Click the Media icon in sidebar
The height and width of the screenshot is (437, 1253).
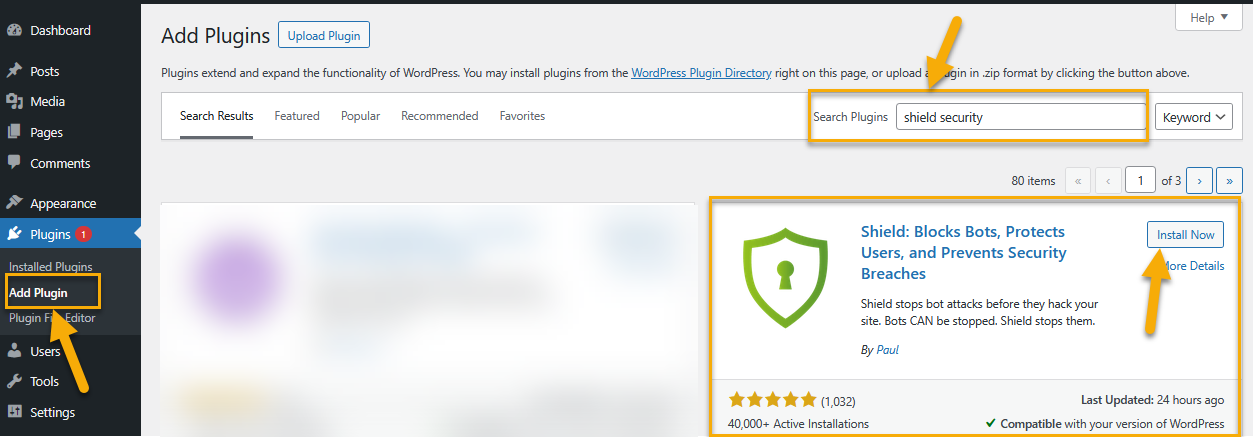(15, 102)
